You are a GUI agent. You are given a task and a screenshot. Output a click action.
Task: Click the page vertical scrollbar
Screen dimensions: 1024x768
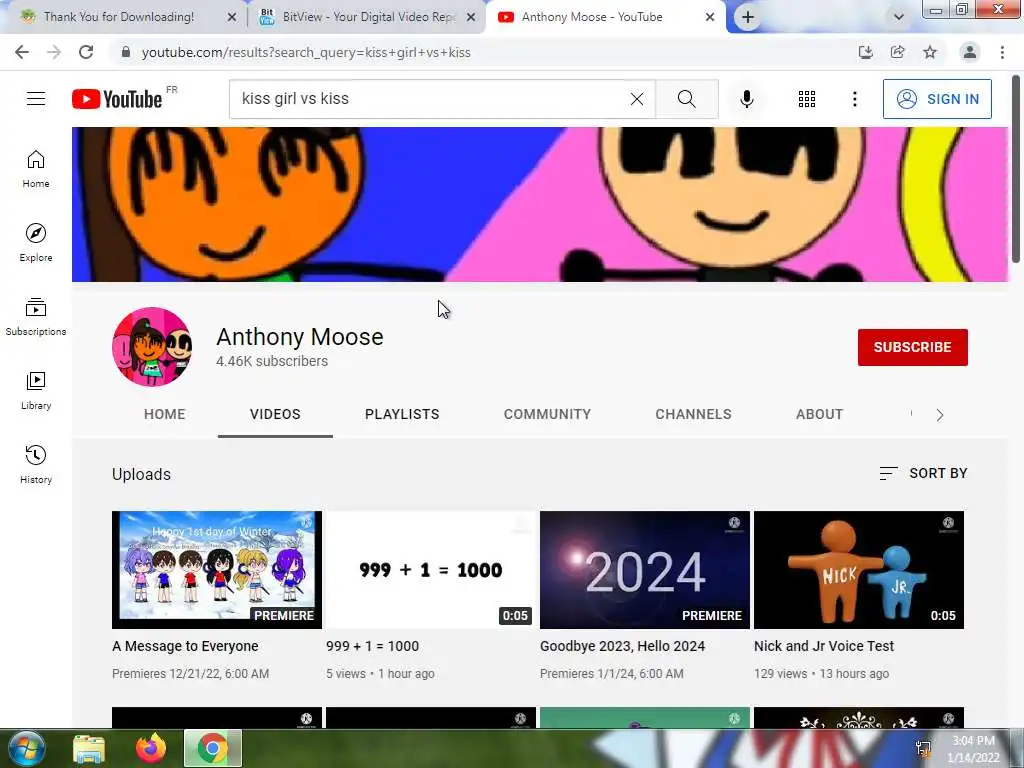[1016, 170]
